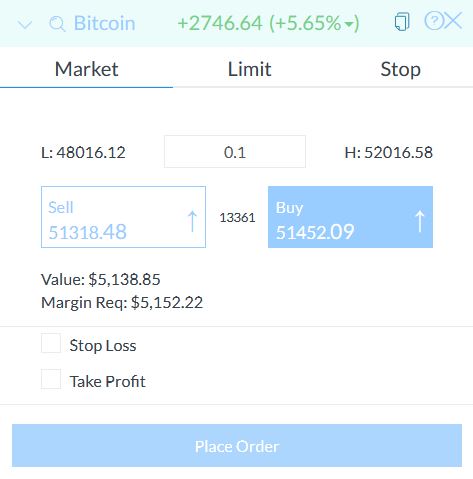Select Buy at 51452.09
The height and width of the screenshot is (479, 473).
point(350,217)
